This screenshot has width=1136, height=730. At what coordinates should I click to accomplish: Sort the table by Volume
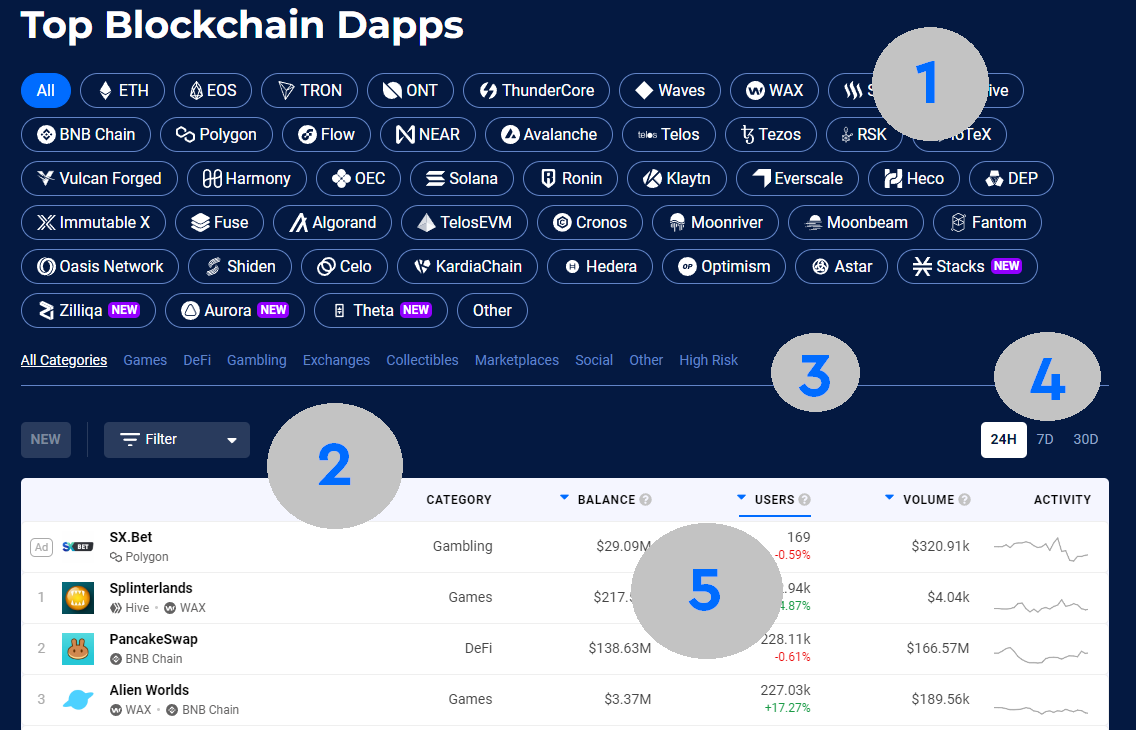pyautogui.click(x=890, y=497)
